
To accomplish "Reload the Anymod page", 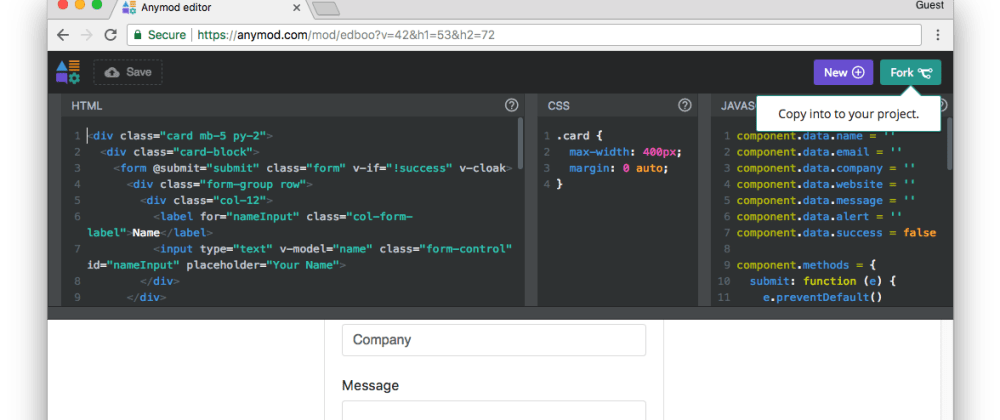I will click(110, 35).
